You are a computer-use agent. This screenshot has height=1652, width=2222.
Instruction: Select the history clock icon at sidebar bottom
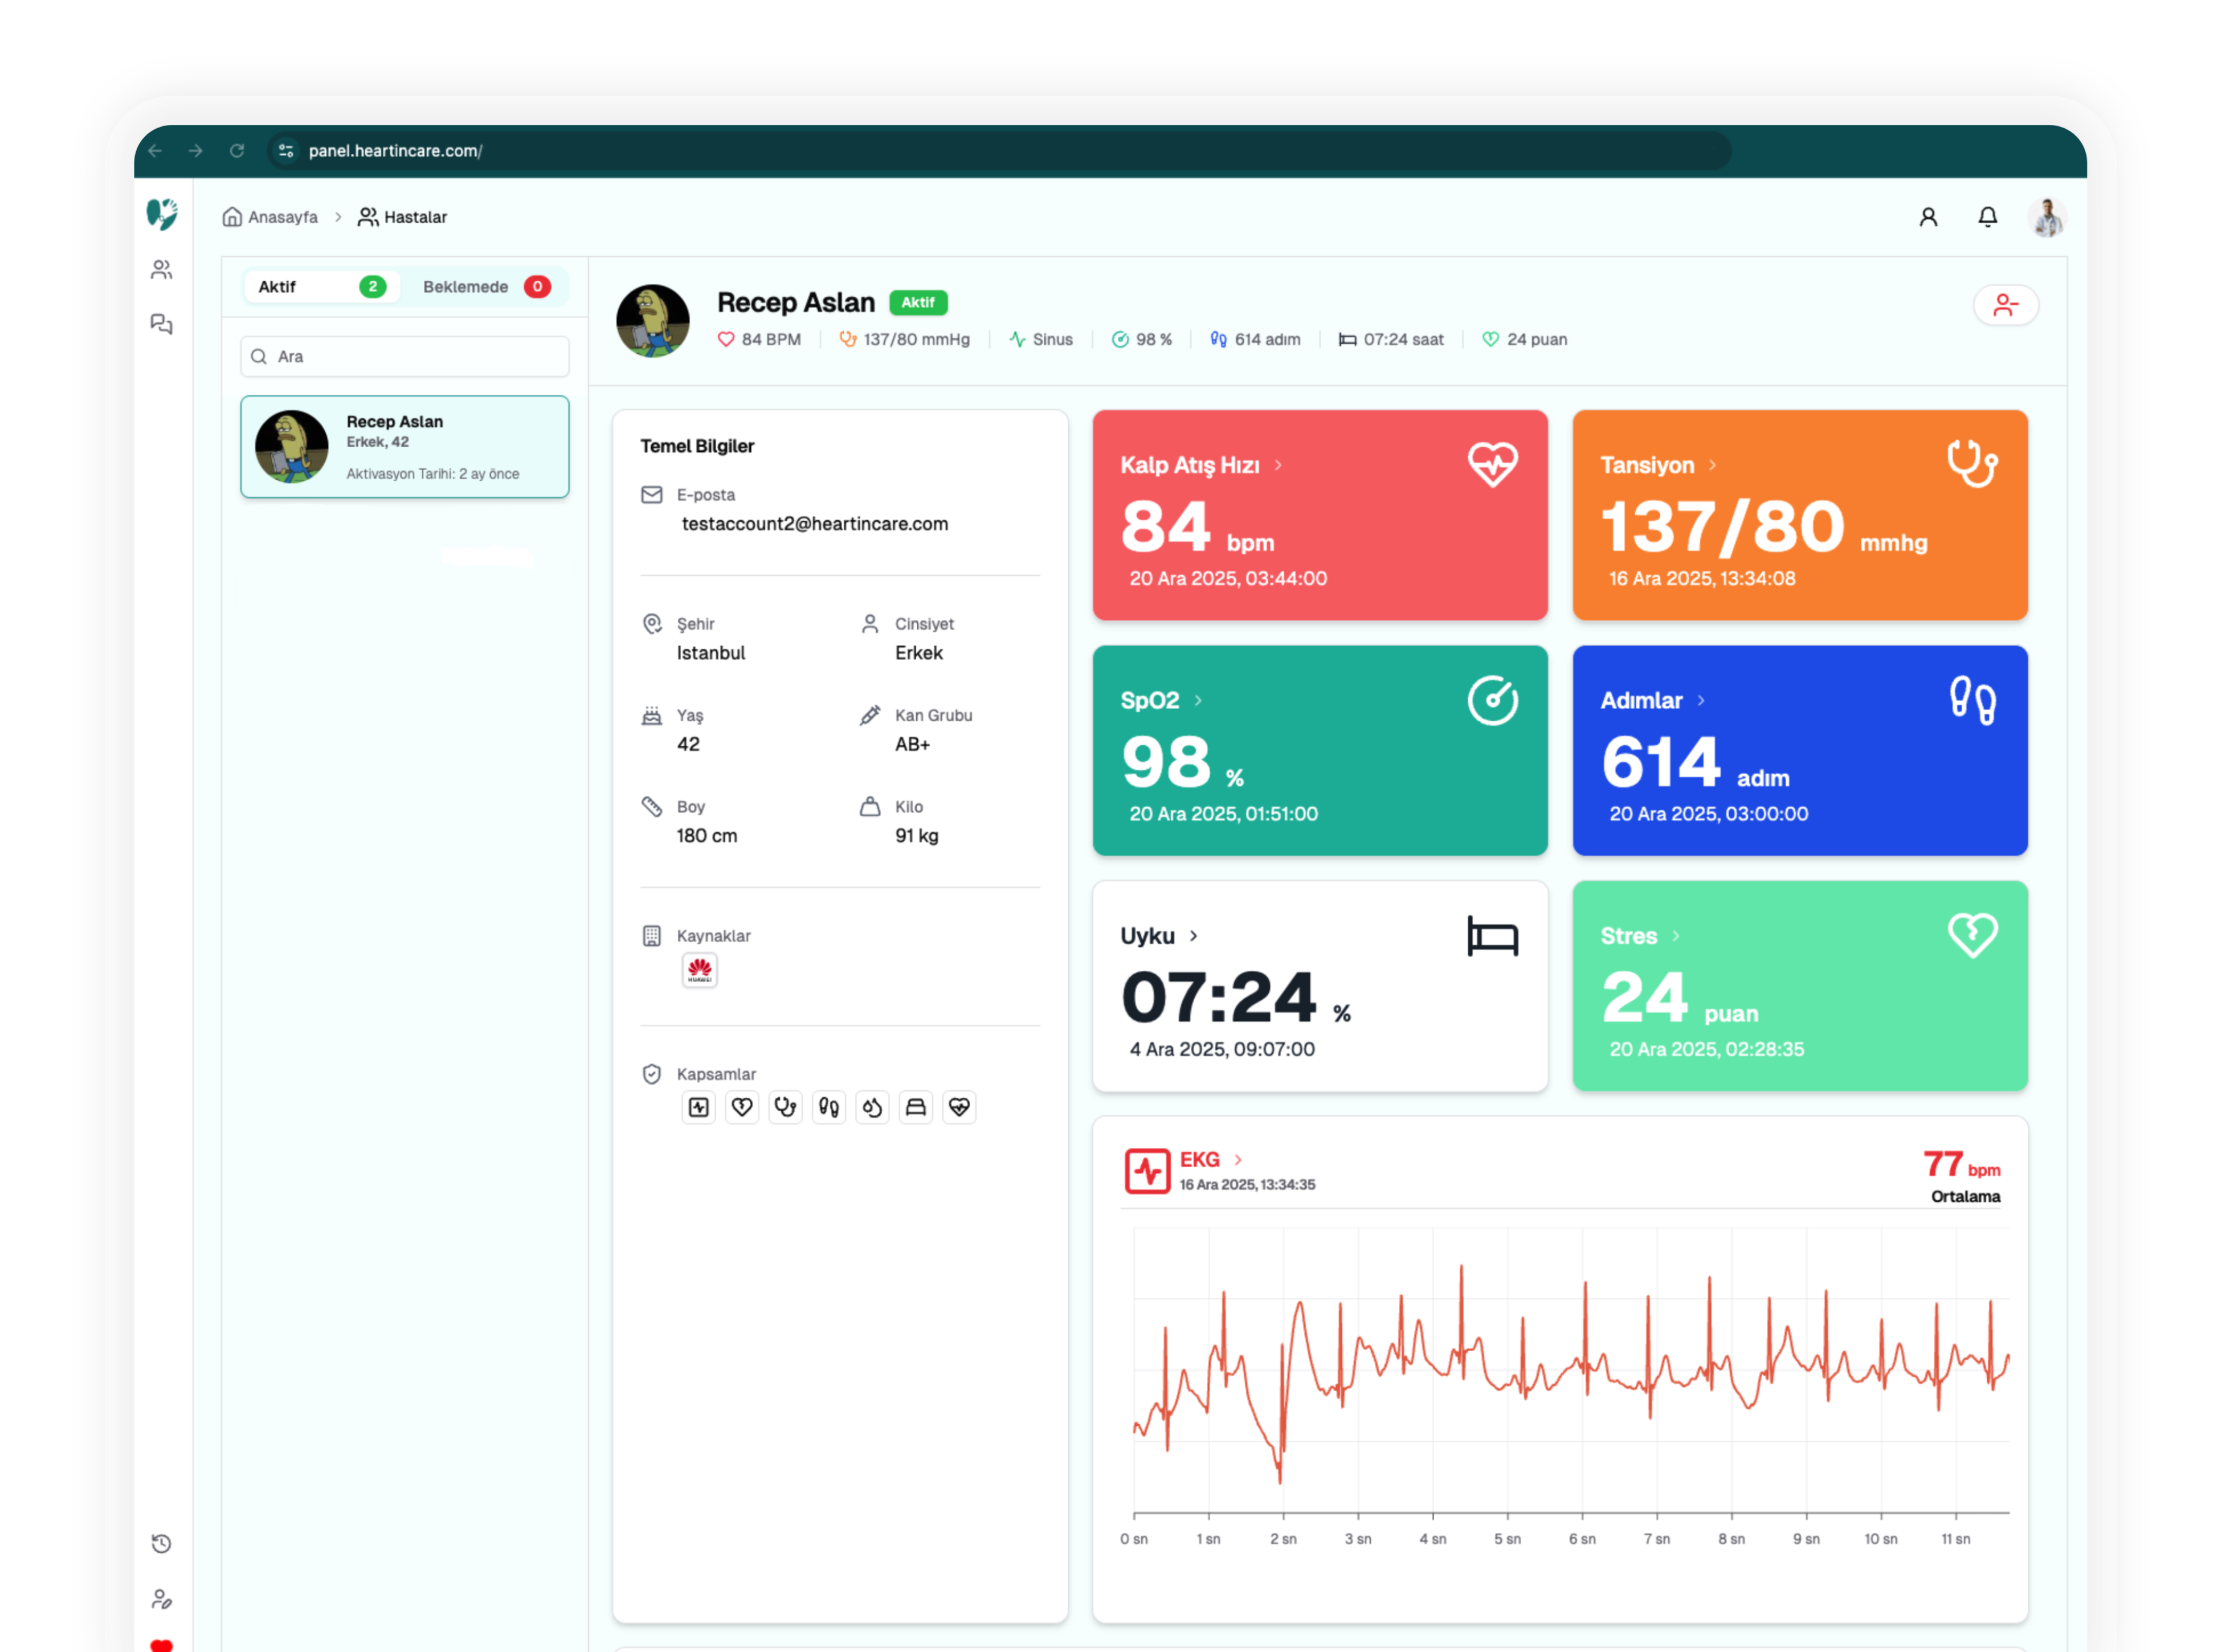click(162, 1543)
